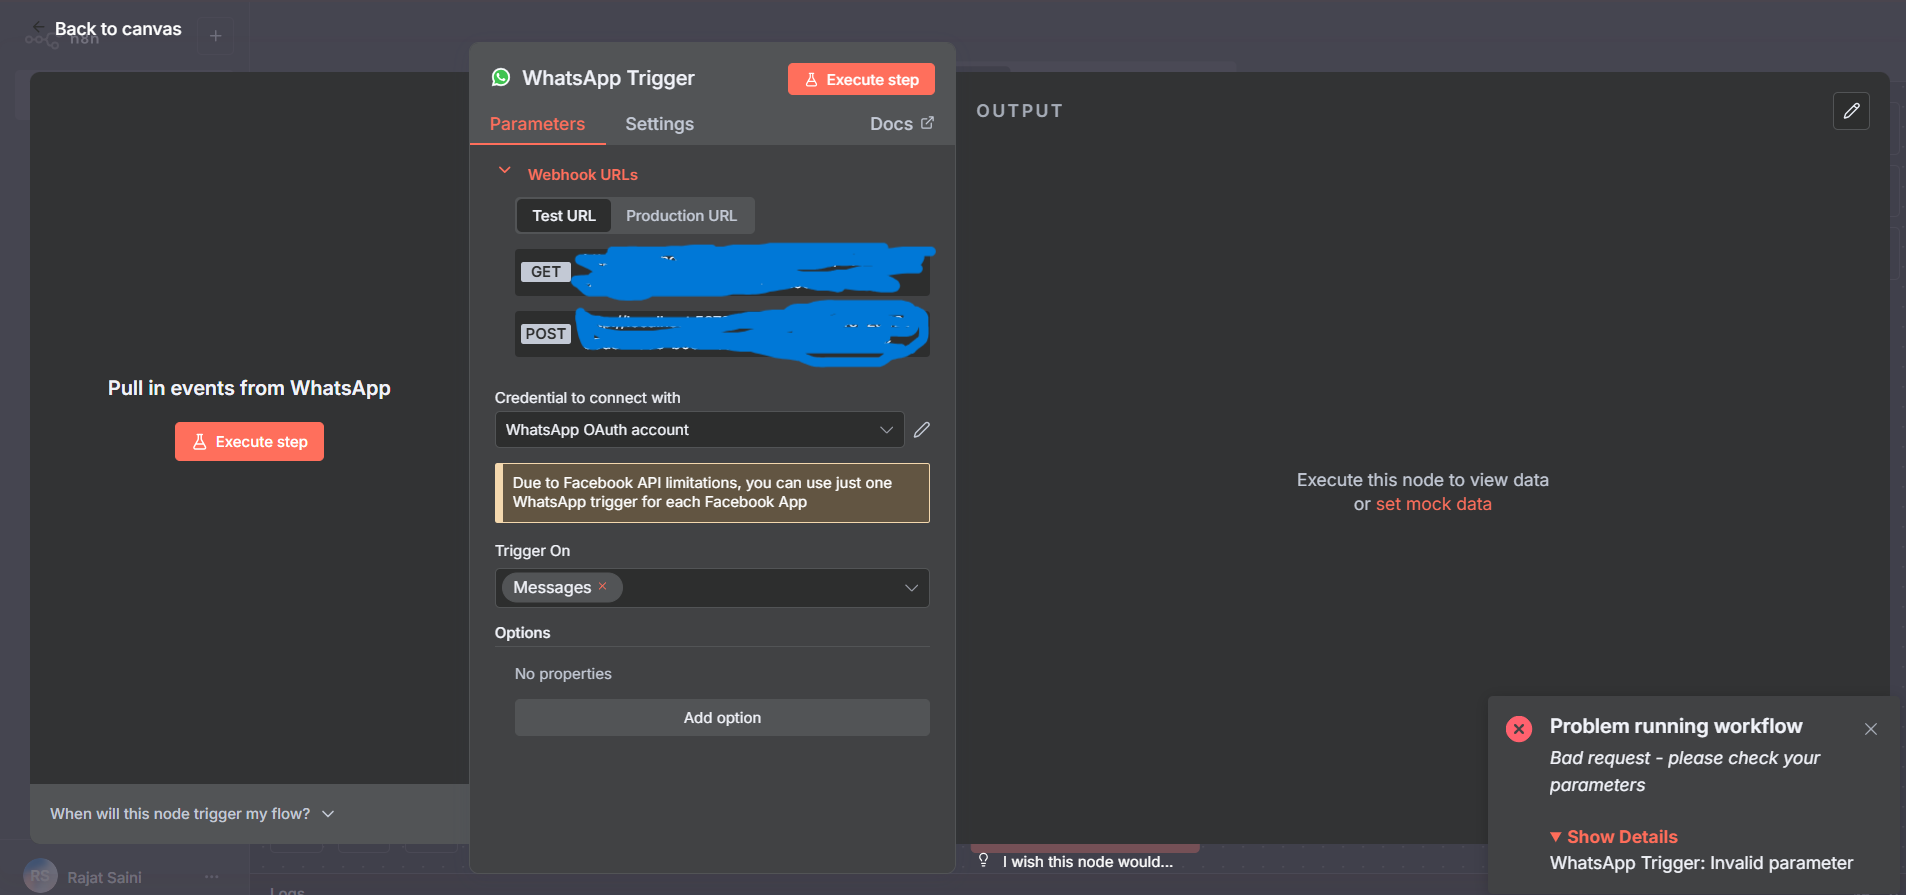Click the pencil icon to edit credential

(922, 430)
